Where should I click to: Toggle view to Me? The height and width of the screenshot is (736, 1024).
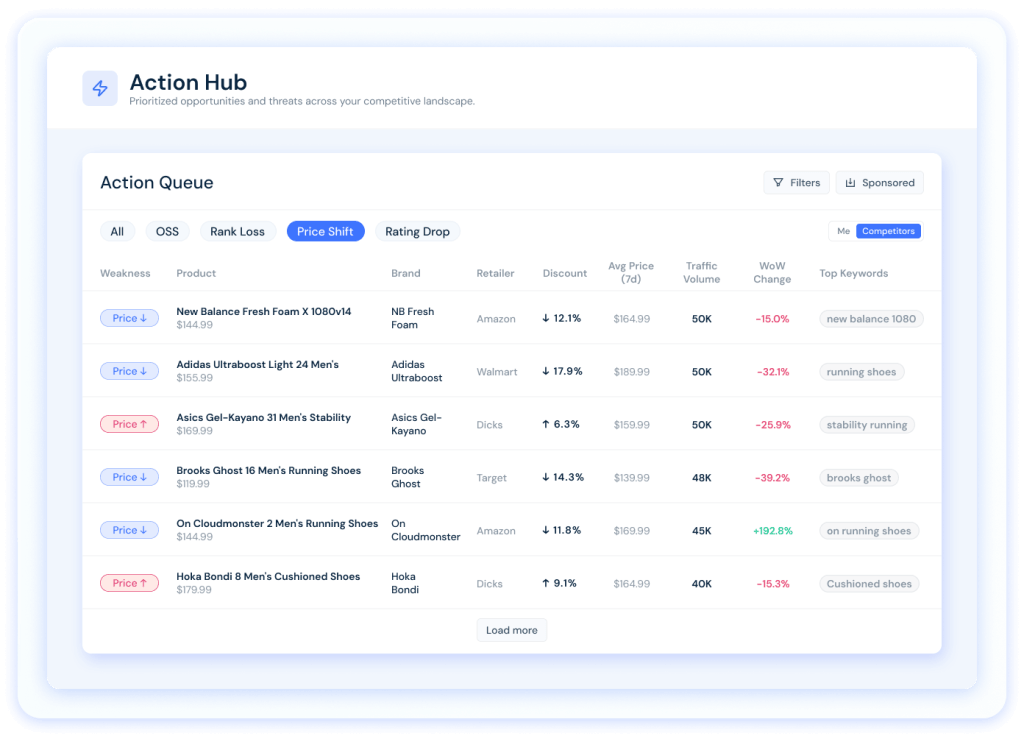click(x=843, y=231)
